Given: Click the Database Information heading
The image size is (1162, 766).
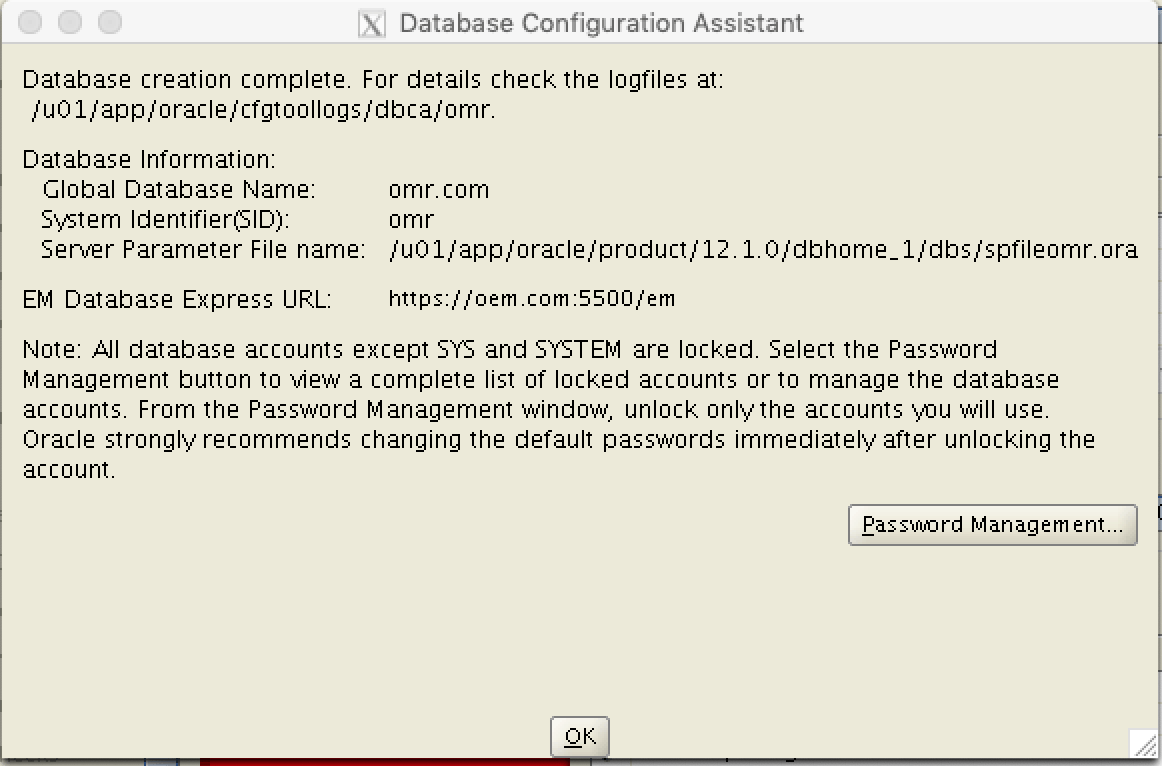Looking at the screenshot, I should coord(149,159).
